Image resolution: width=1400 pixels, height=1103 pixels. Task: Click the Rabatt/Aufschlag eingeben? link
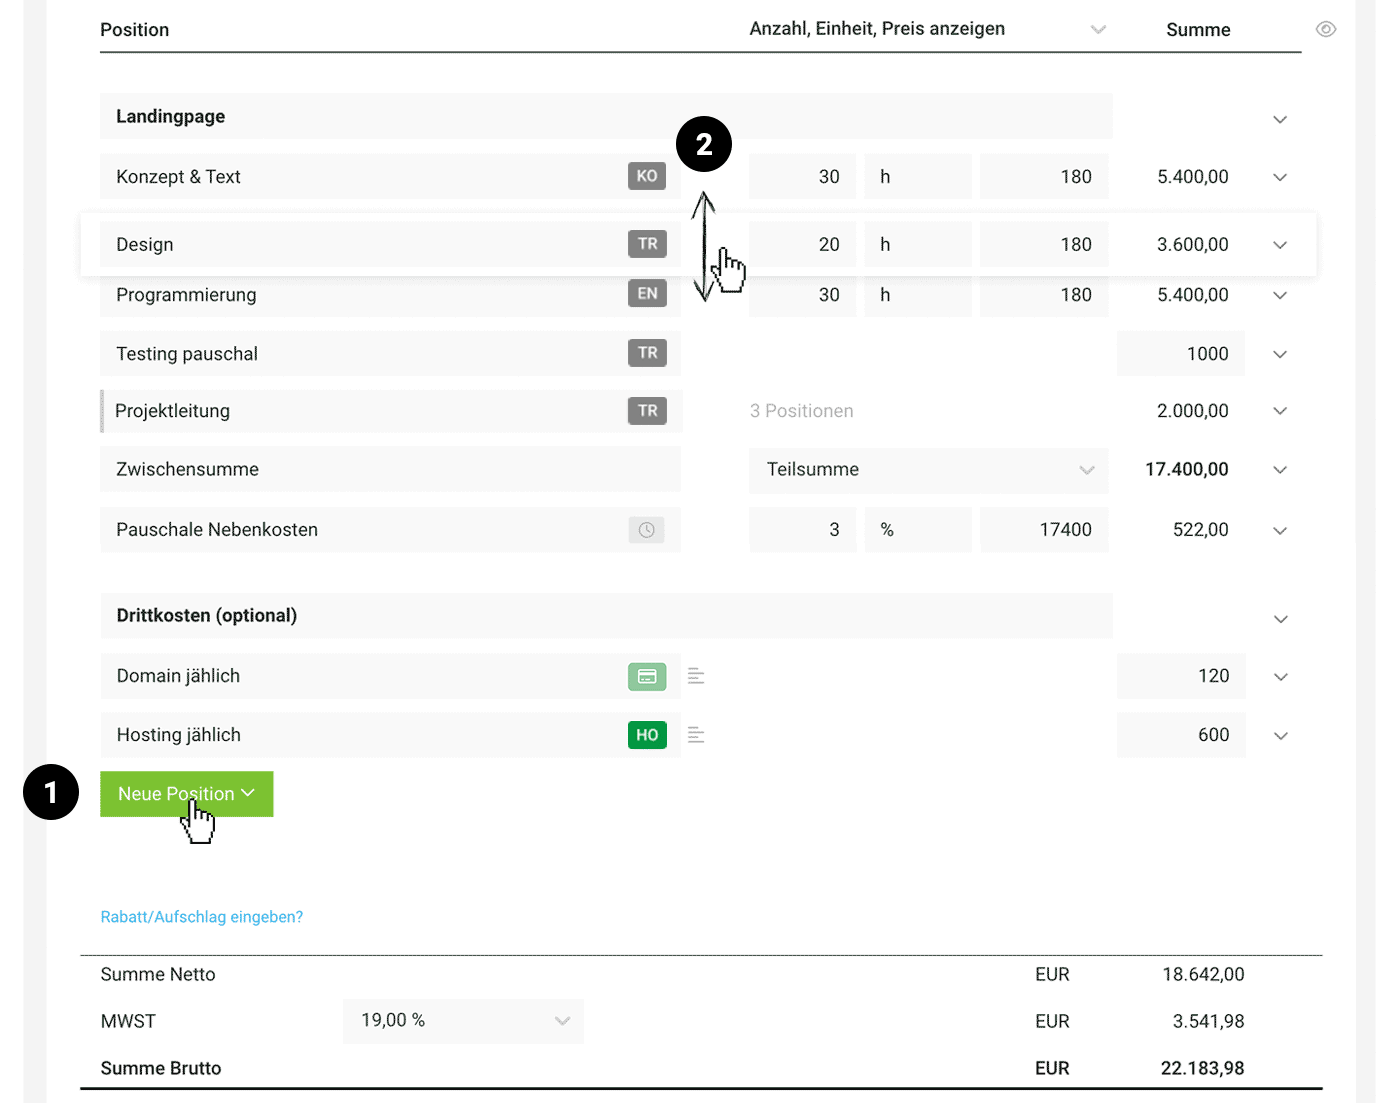[x=202, y=917]
